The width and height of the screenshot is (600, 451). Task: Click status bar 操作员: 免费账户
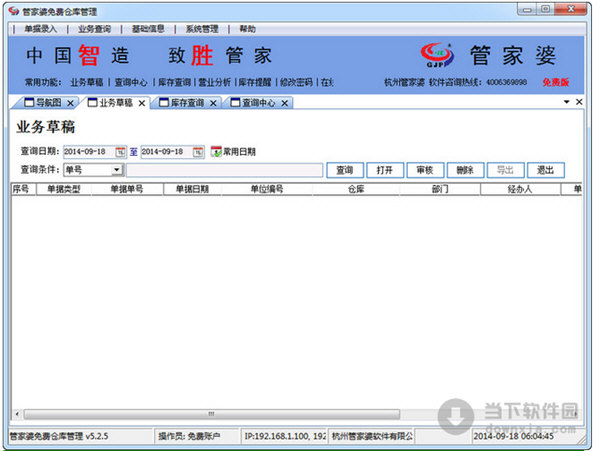click(189, 436)
